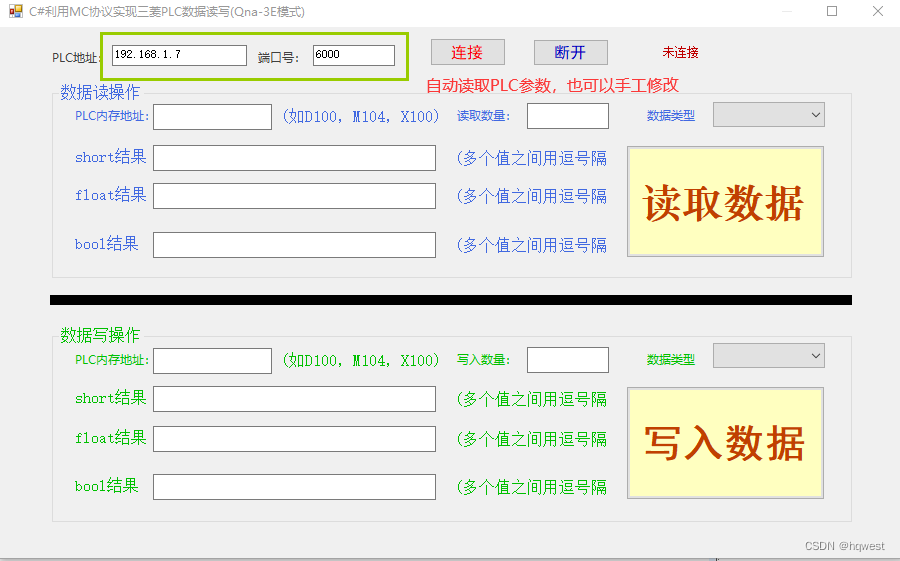Click the 断开 disconnect button

coord(571,52)
